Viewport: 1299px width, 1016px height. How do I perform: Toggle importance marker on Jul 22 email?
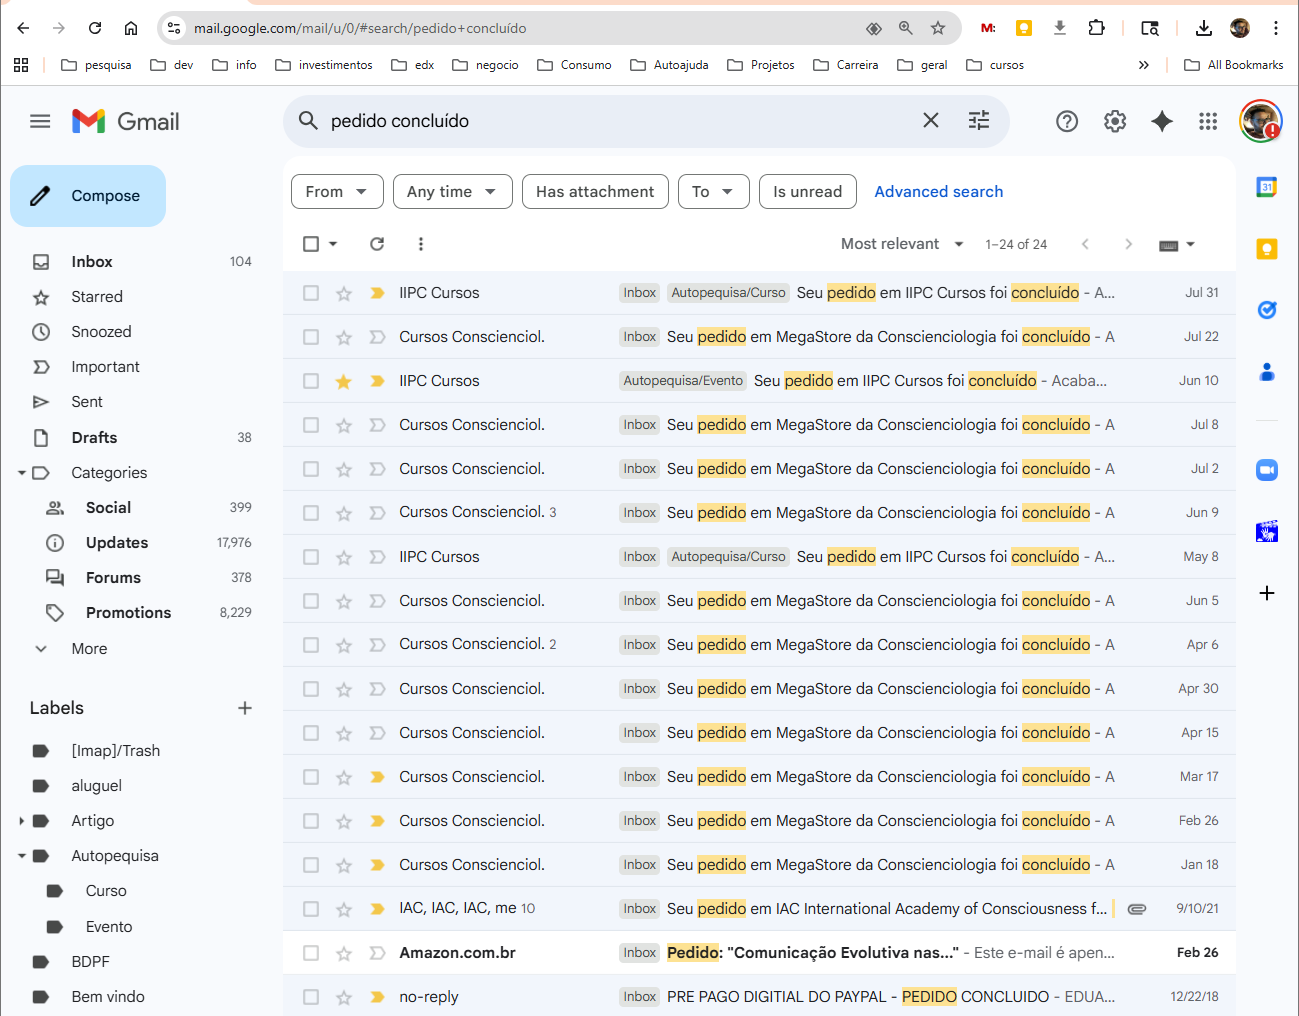[377, 337]
